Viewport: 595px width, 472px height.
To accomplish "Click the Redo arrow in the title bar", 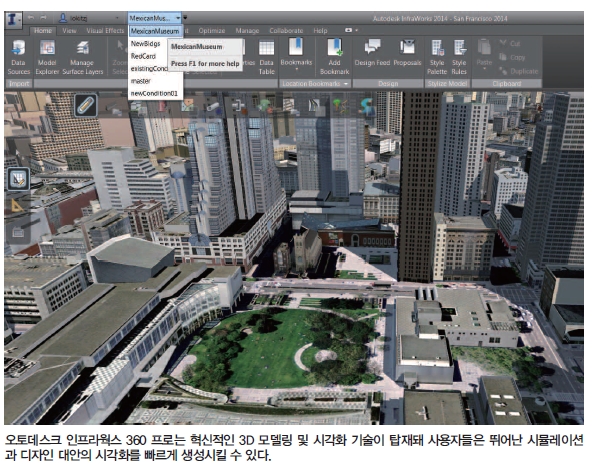I will point(43,17).
